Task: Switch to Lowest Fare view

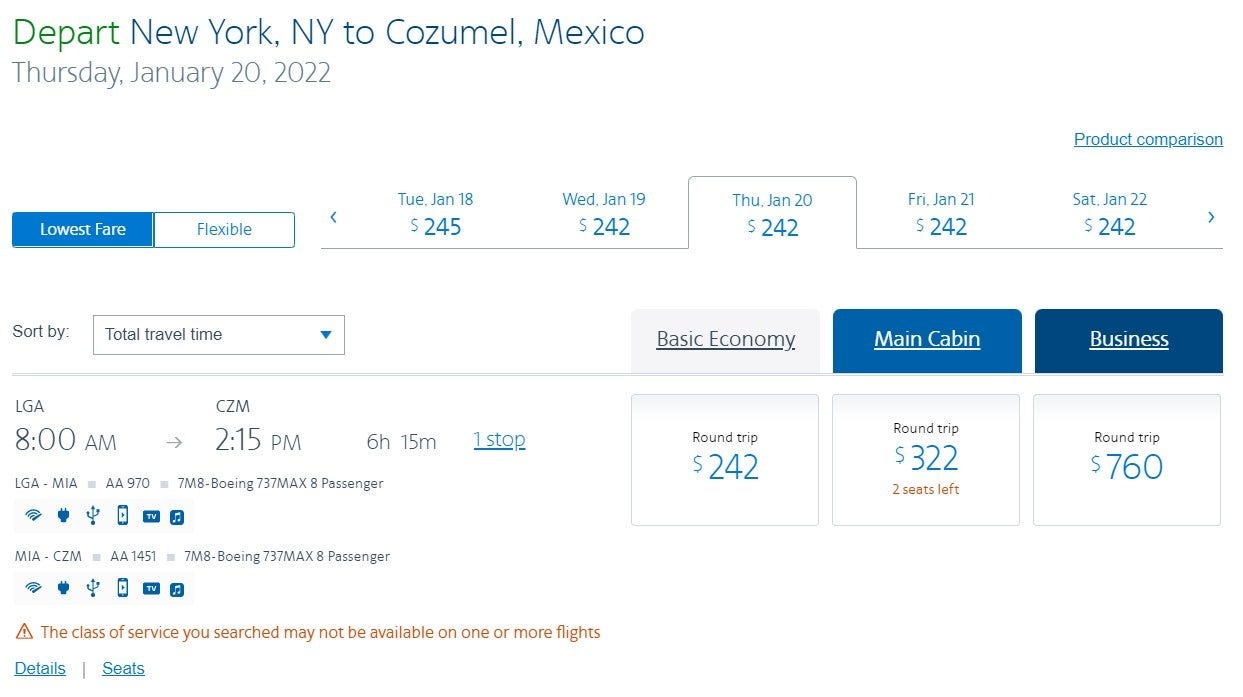Action: [83, 229]
